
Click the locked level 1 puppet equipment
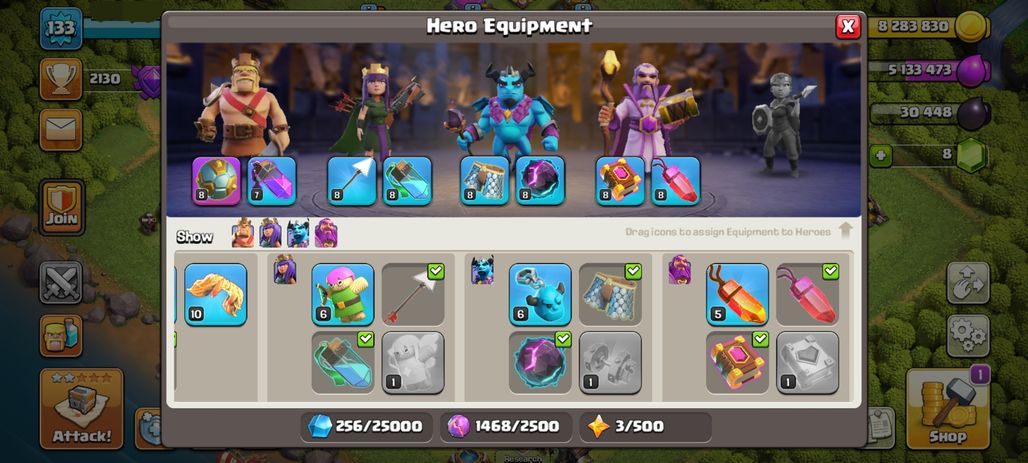click(413, 363)
